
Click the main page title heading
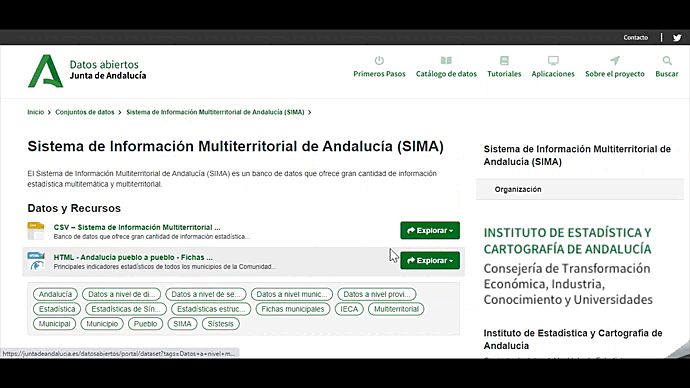point(235,146)
